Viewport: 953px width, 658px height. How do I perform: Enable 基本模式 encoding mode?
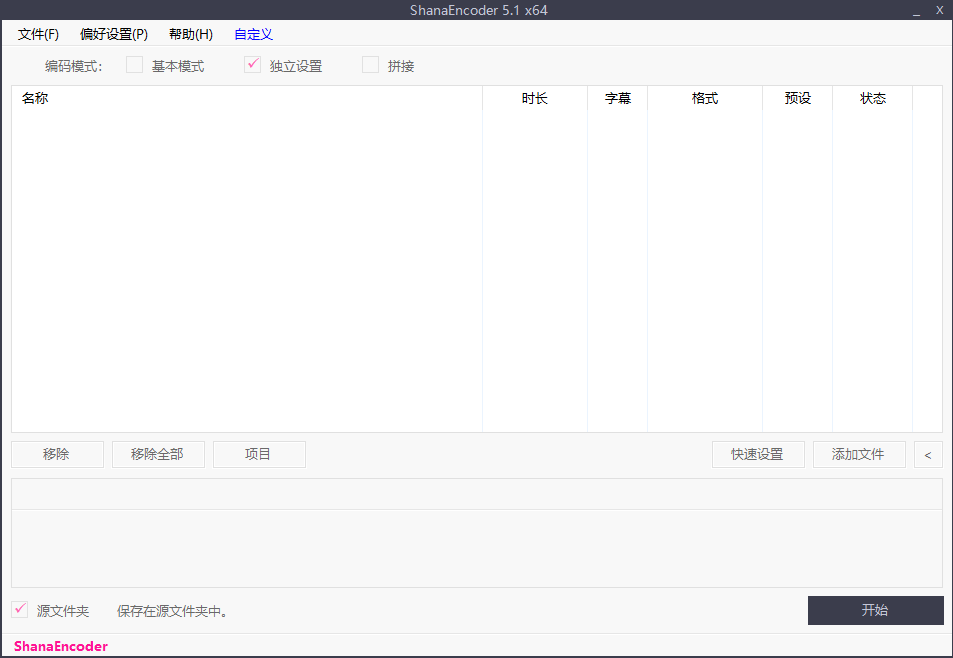(x=135, y=65)
